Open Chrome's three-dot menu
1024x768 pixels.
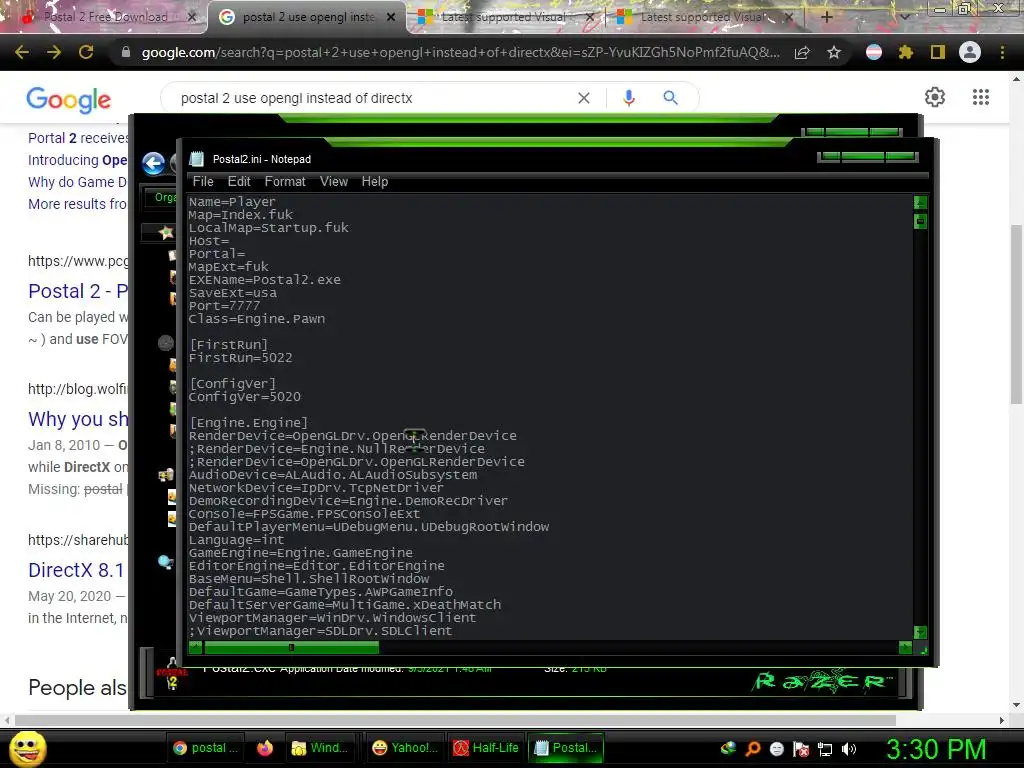point(1002,52)
